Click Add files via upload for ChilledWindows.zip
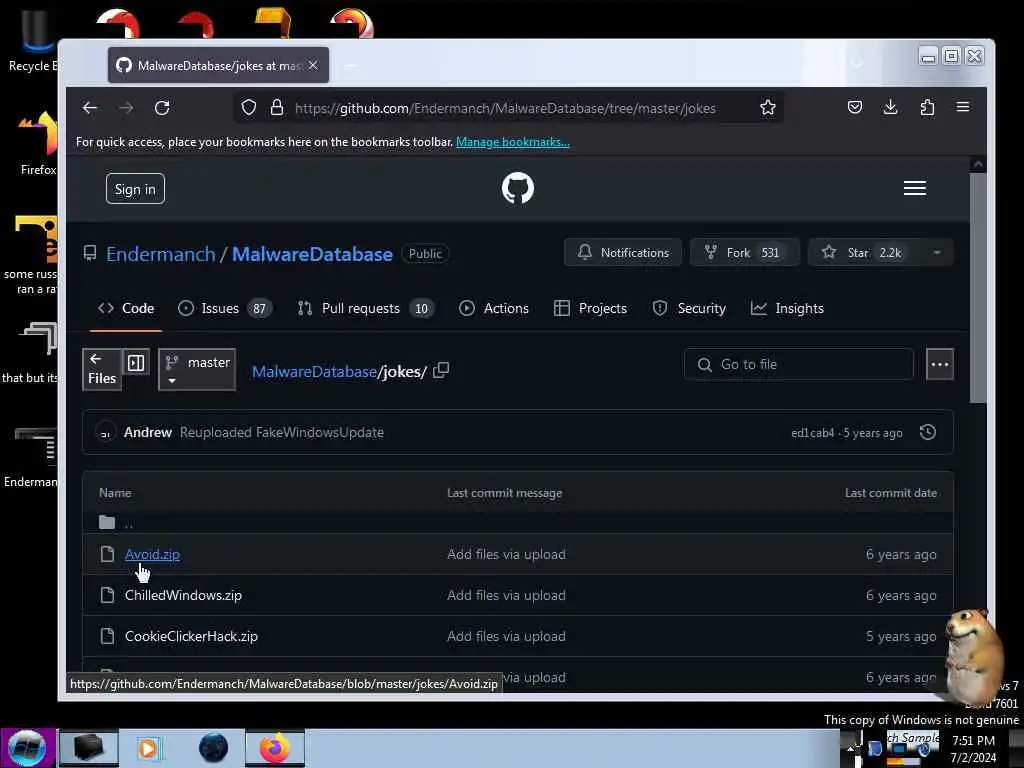This screenshot has height=768, width=1024. point(506,596)
